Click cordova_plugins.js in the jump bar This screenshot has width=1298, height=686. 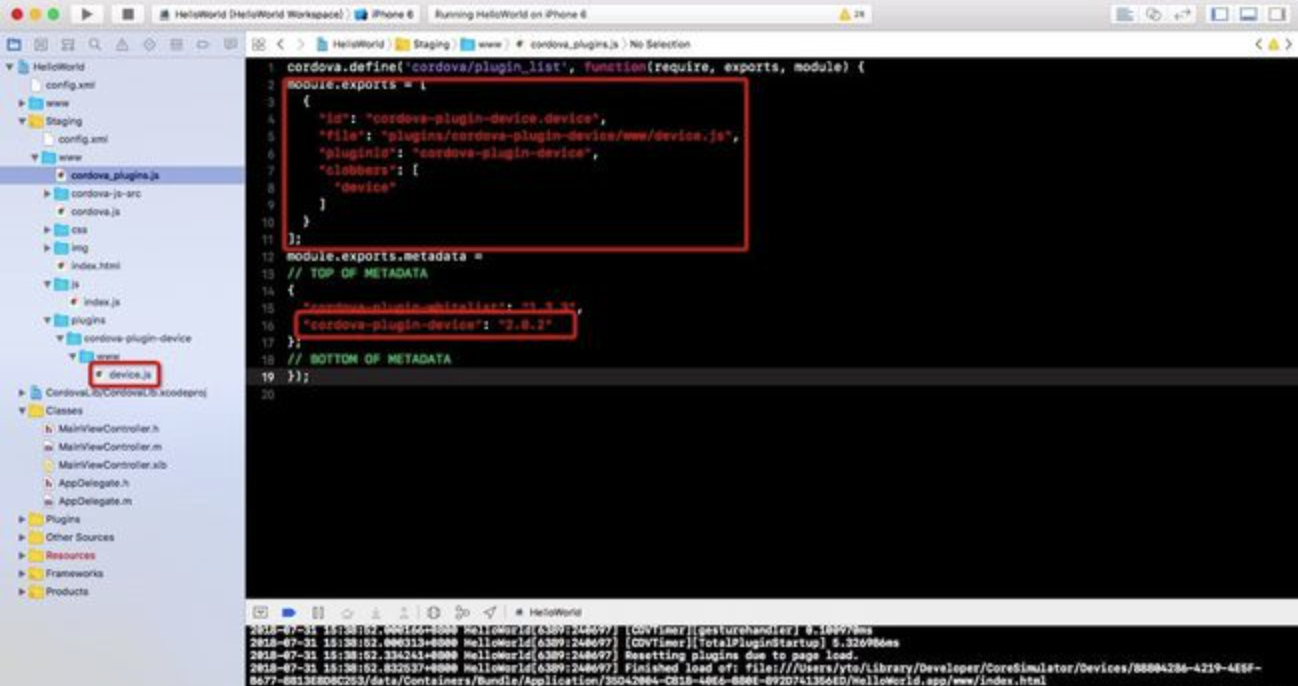pyautogui.click(x=567, y=45)
